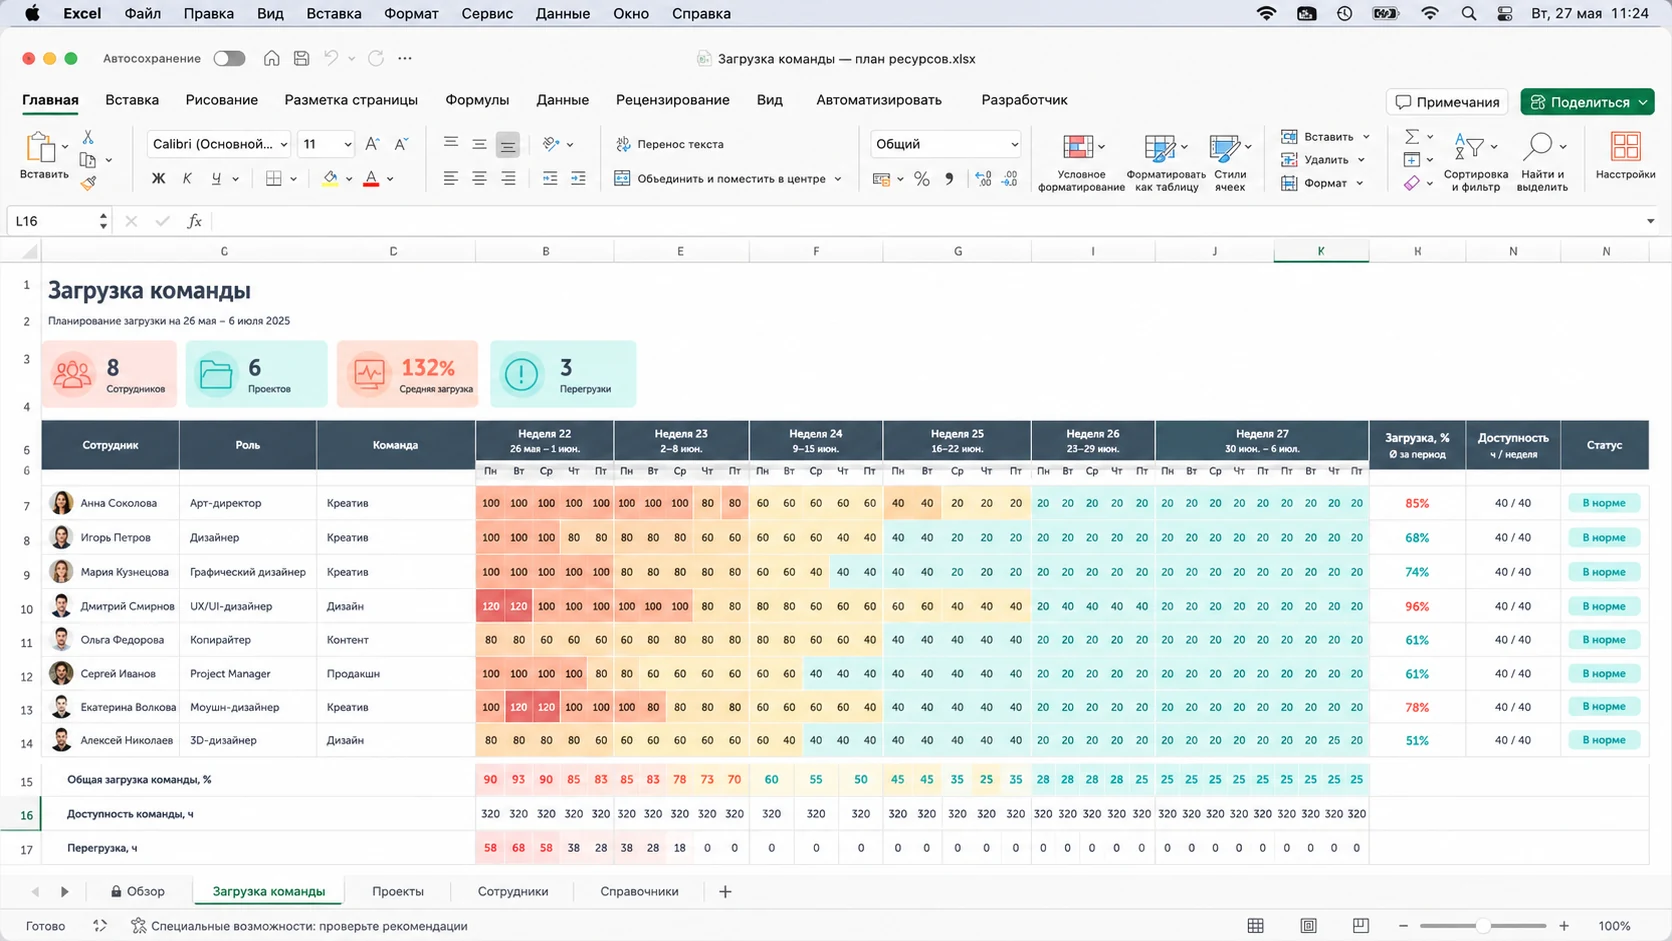The image size is (1672, 941).
Task: Adjust the zoom slider in status bar
Action: point(1483,926)
